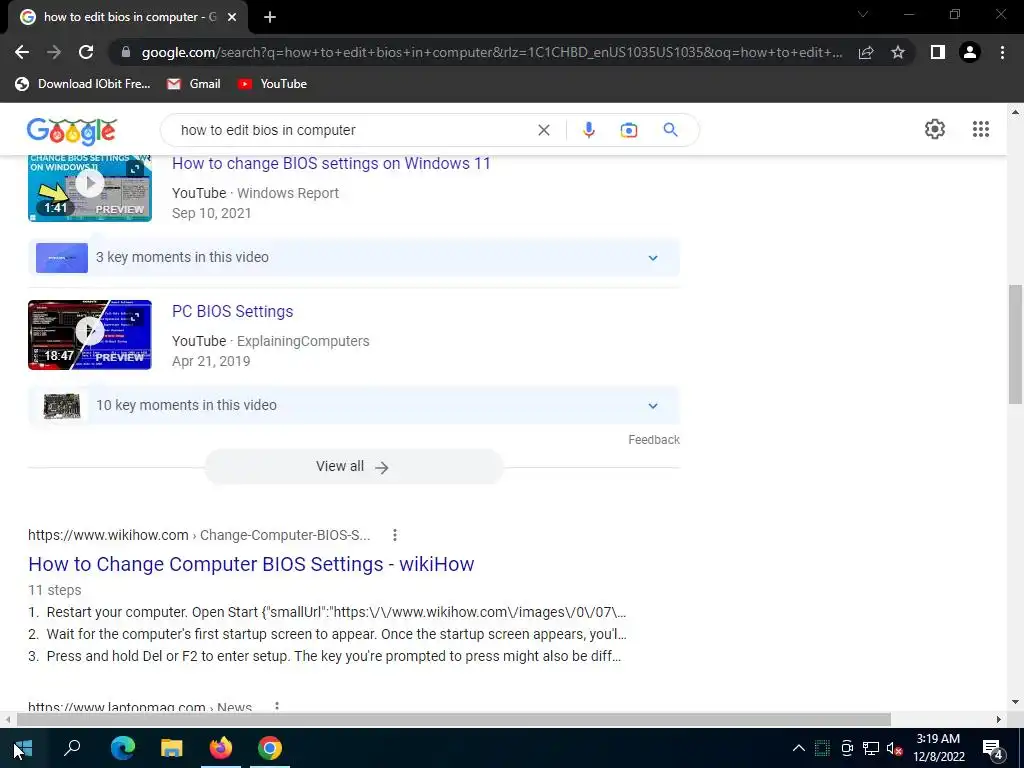Open the 'PC BIOS Settings' video link

tap(232, 312)
